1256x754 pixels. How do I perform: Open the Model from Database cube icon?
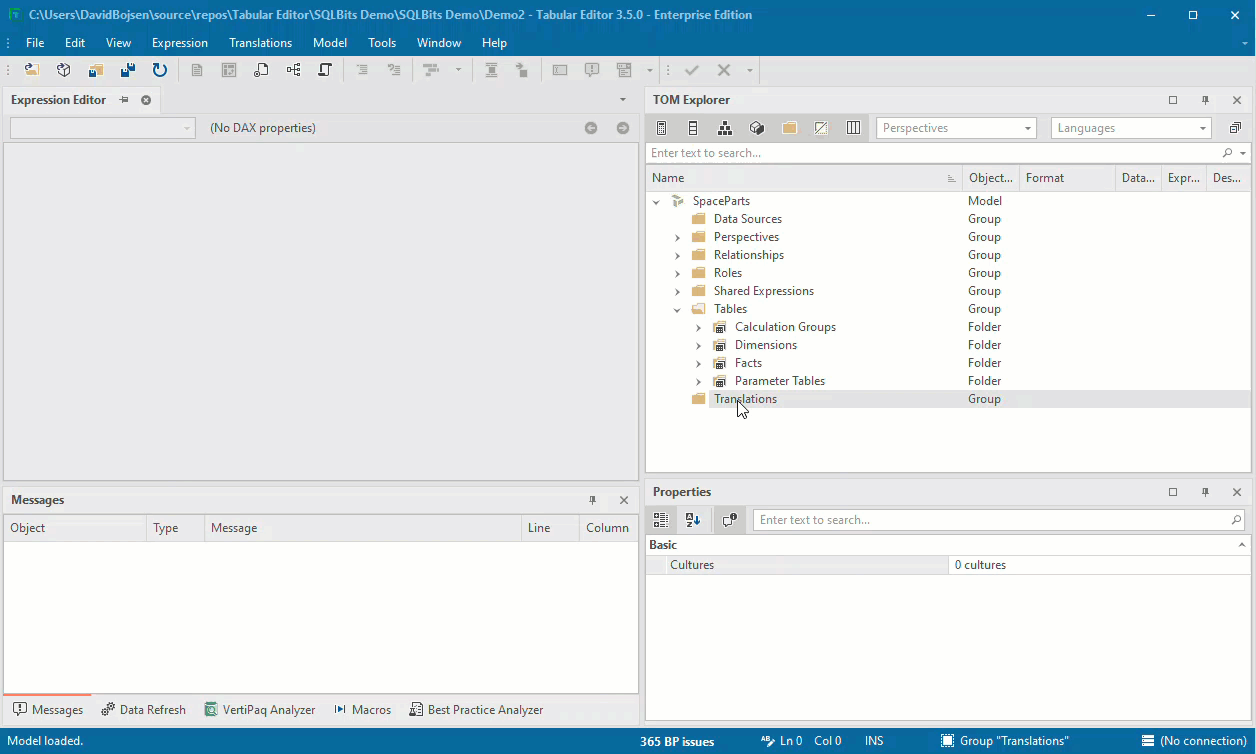(62, 69)
